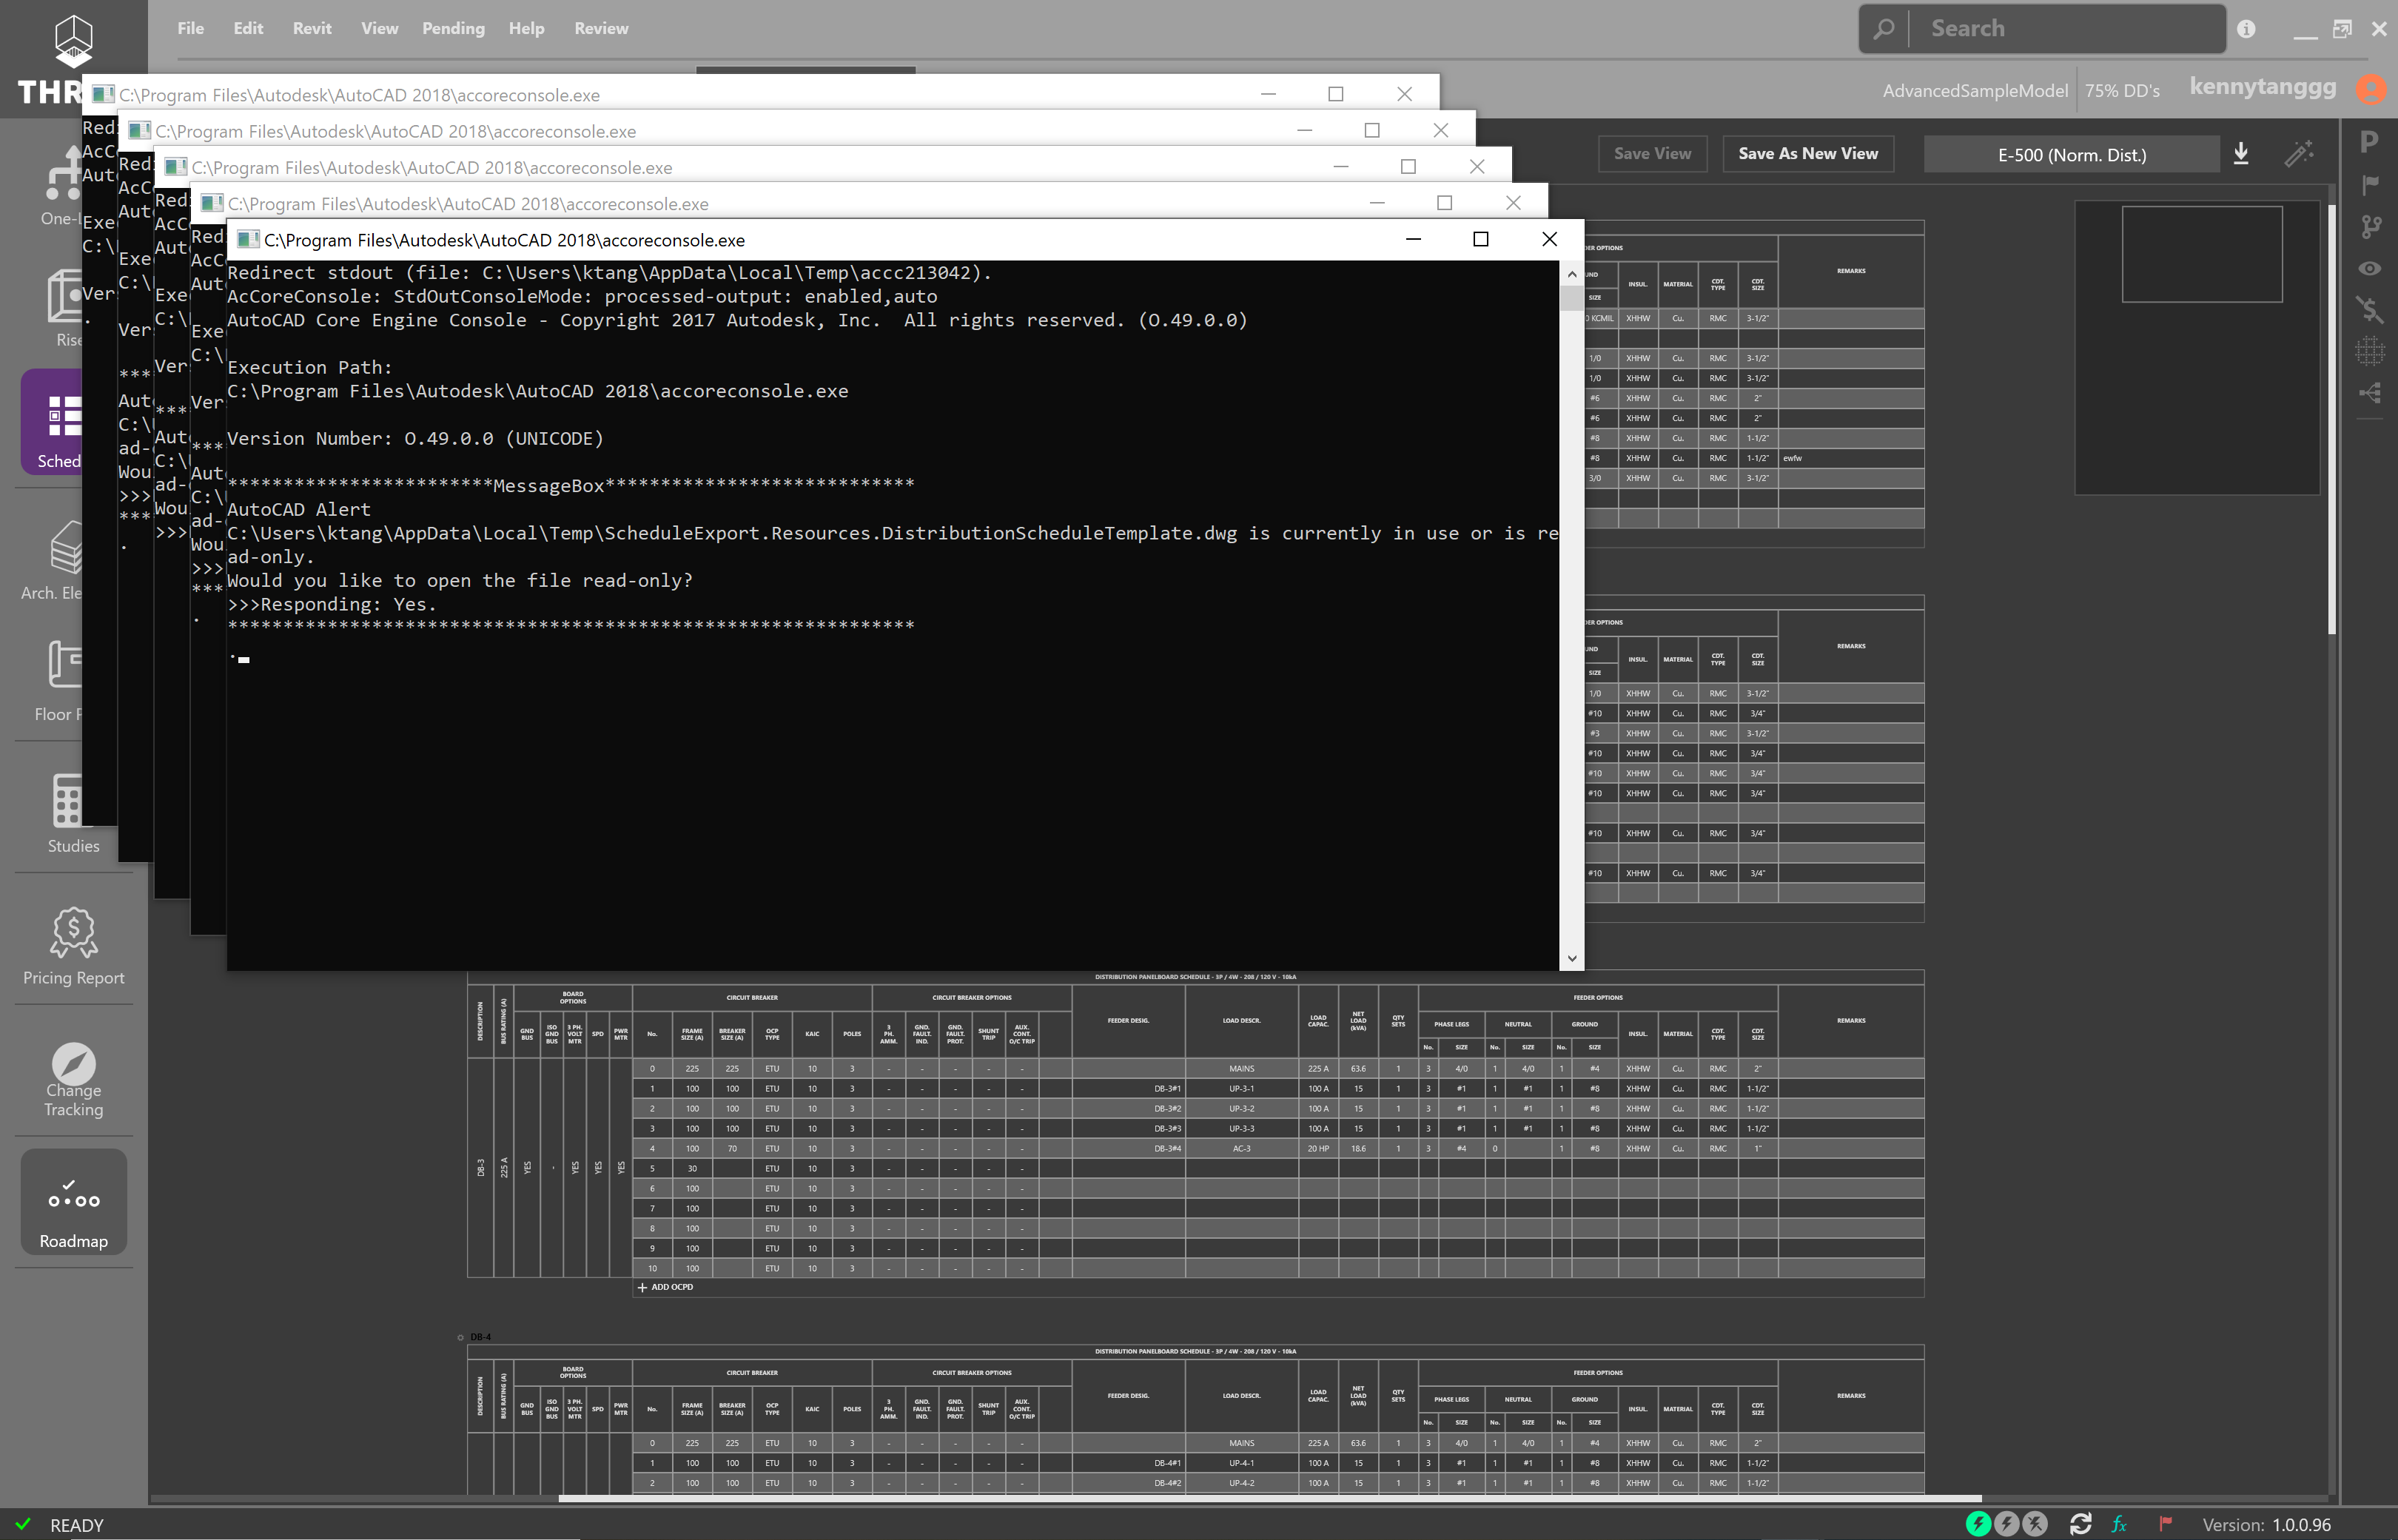Open the View menu

coord(379,28)
